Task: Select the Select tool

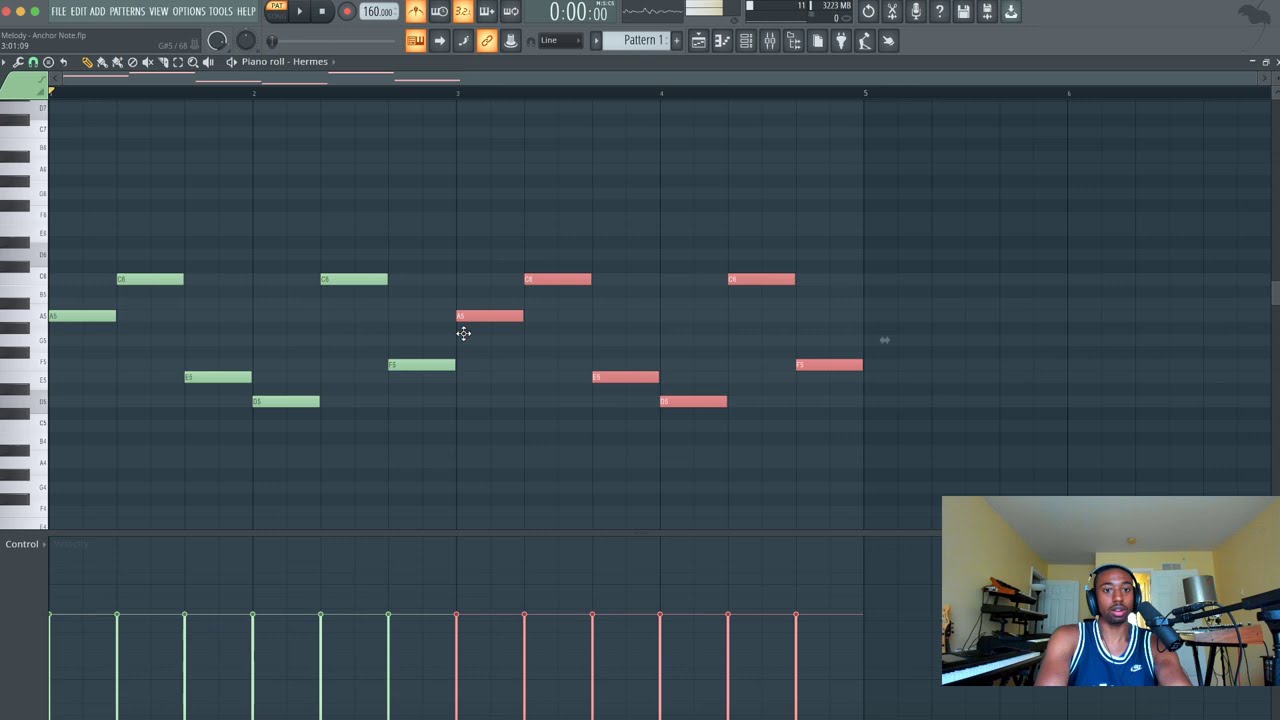Action: 178,62
